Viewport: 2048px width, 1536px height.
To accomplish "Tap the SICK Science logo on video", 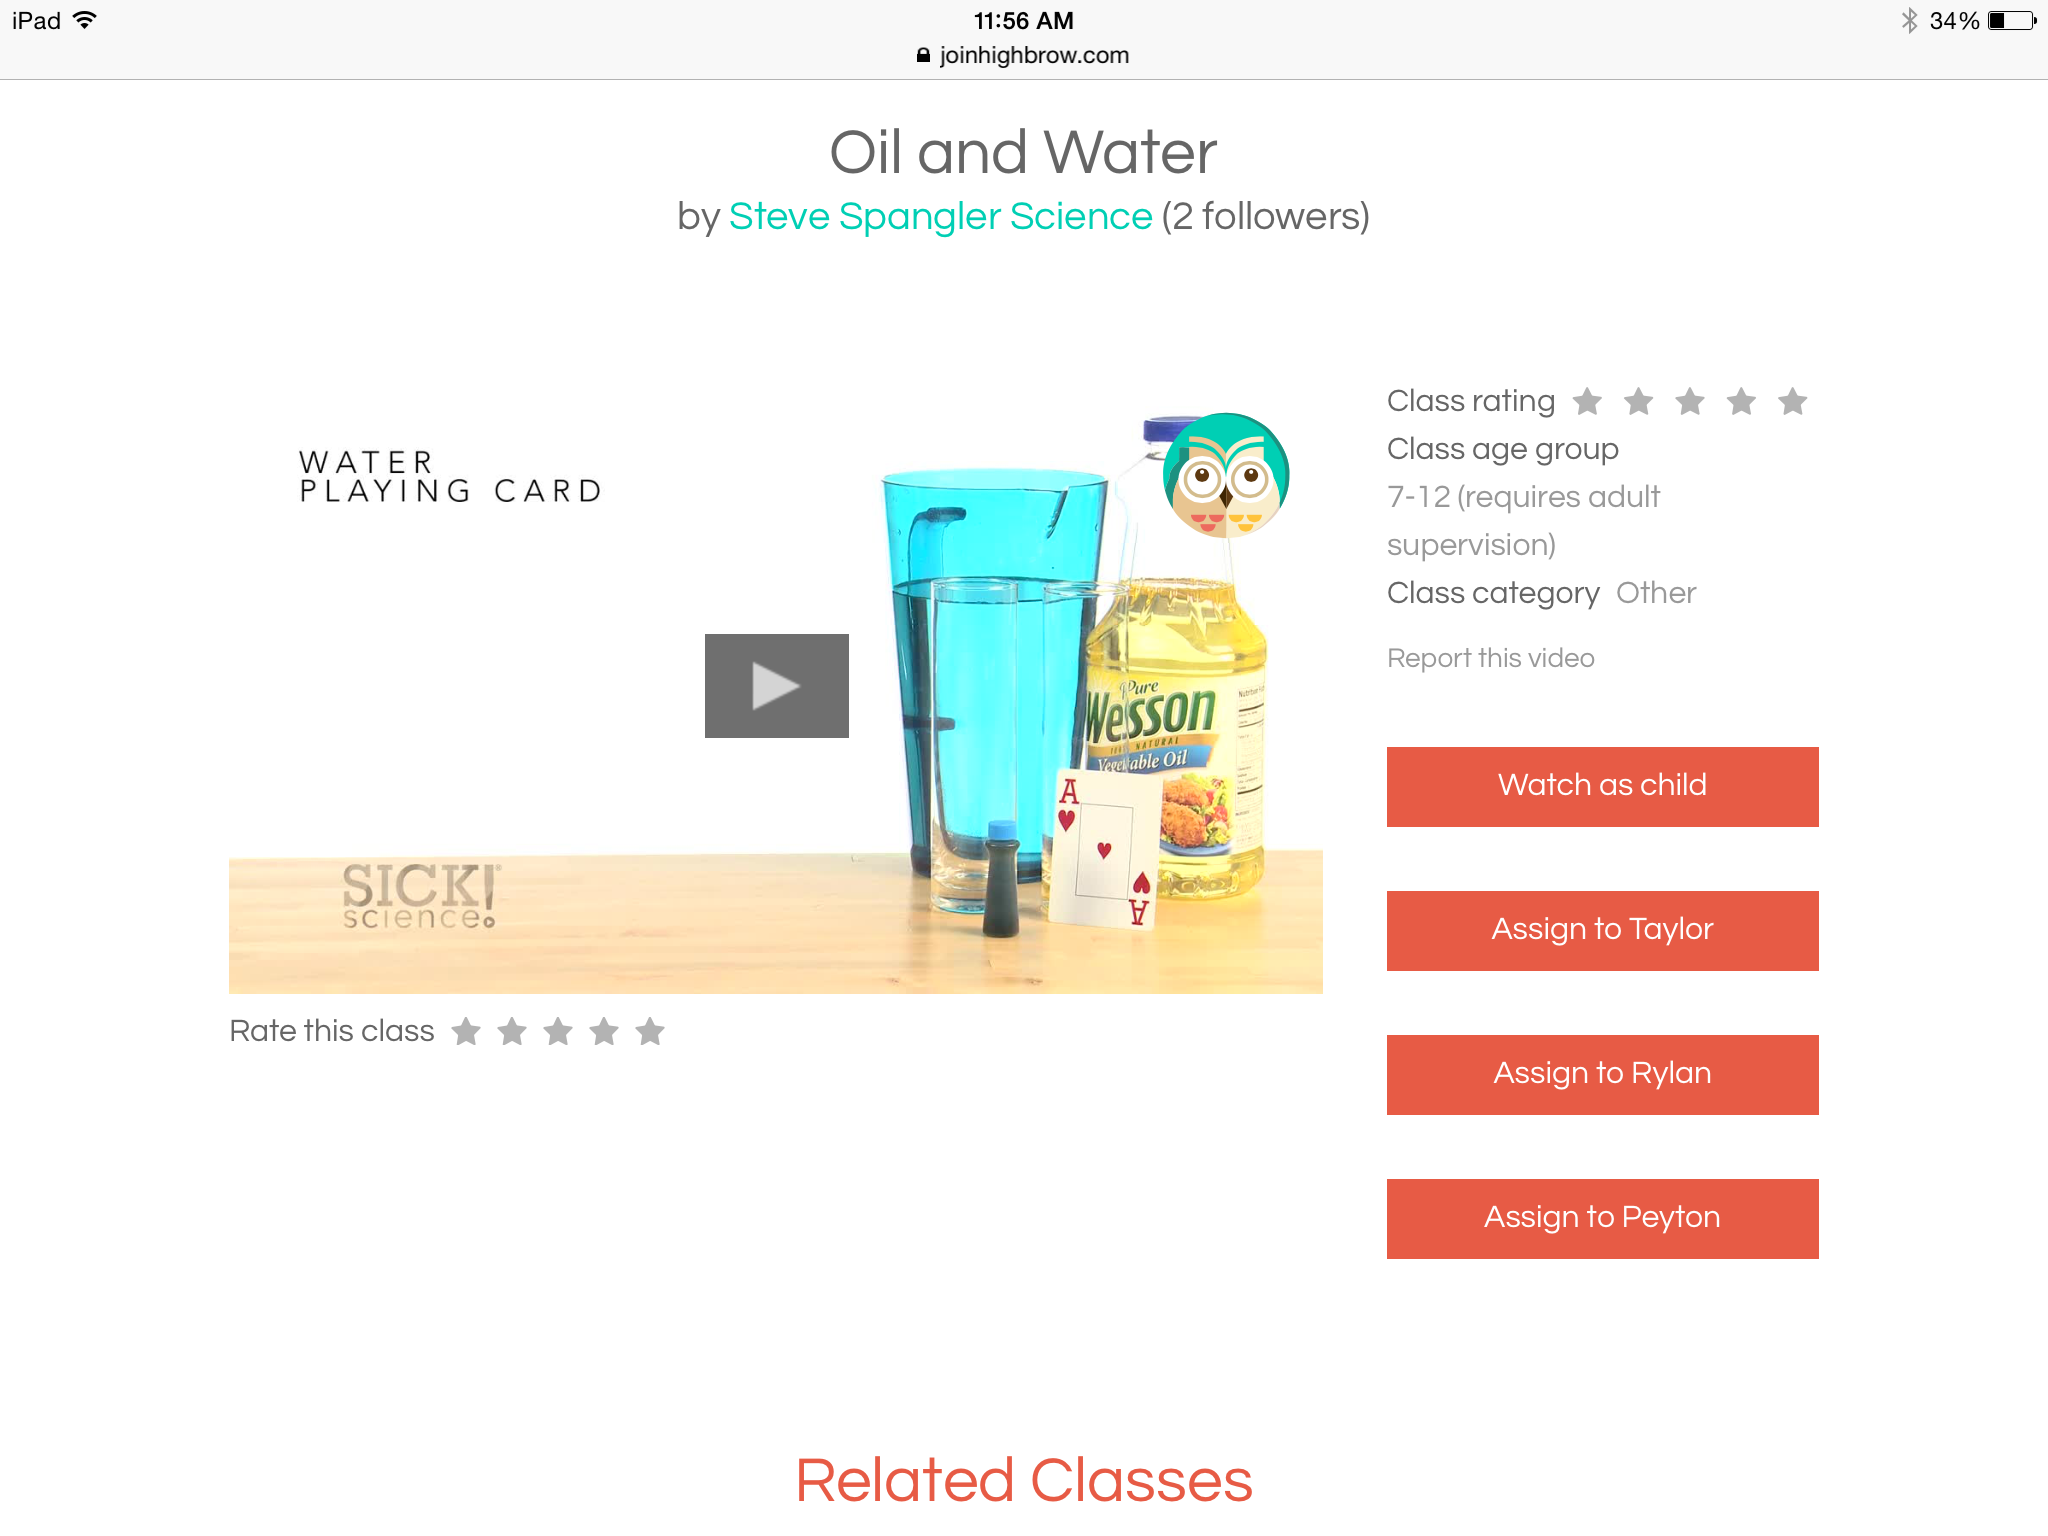I will (420, 895).
